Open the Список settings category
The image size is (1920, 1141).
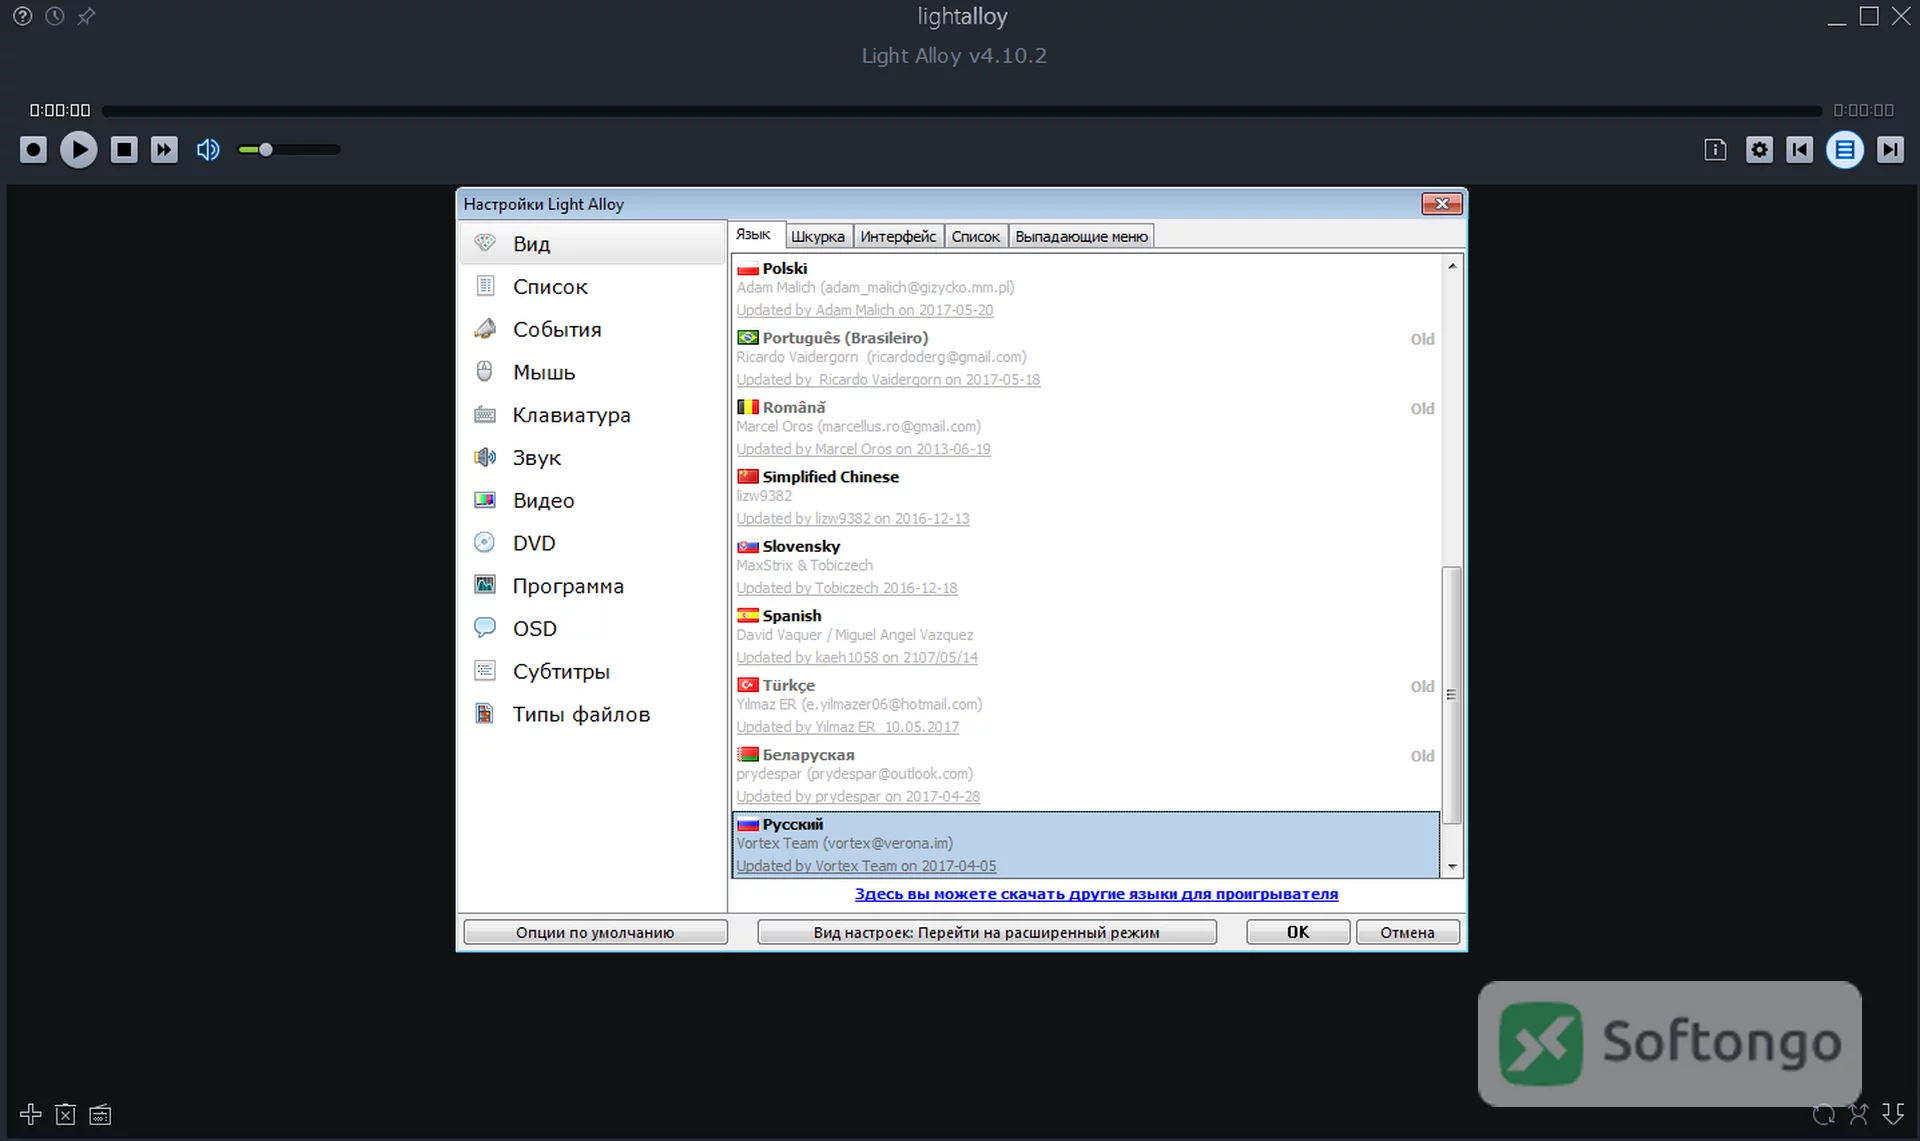click(592, 287)
